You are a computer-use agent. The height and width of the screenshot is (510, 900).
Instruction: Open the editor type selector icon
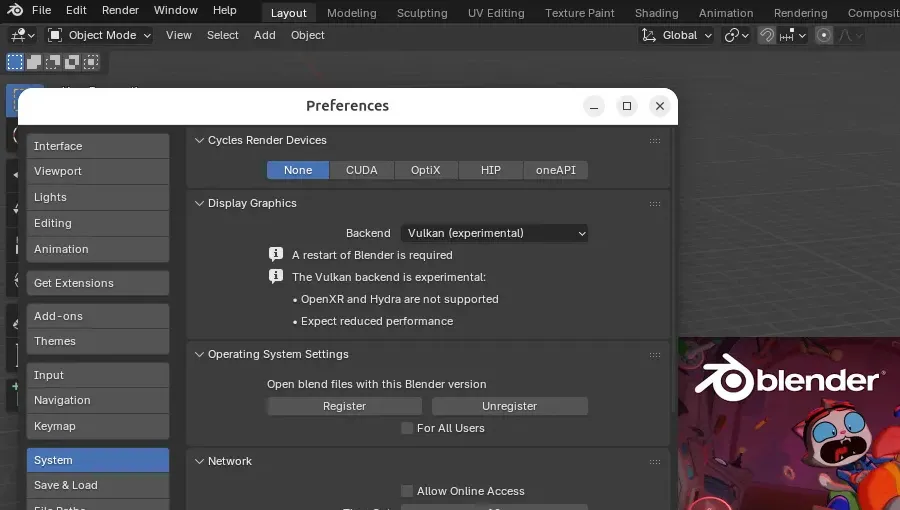point(21,35)
